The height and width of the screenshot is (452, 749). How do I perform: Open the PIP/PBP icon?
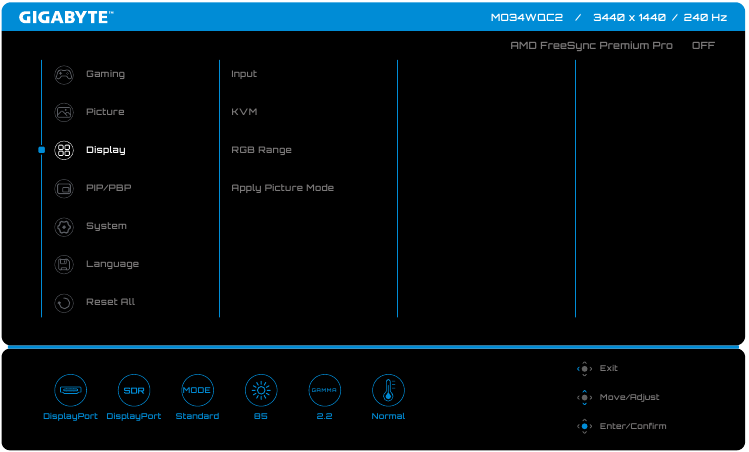click(64, 188)
